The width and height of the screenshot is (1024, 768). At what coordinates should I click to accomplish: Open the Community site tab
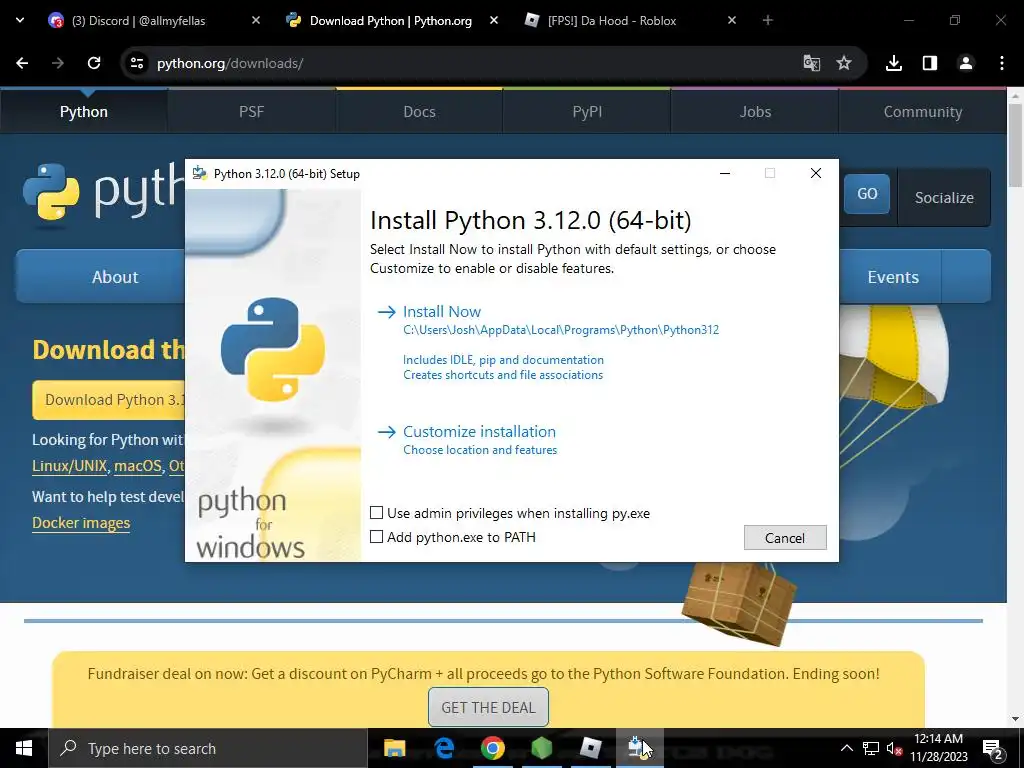coord(923,112)
